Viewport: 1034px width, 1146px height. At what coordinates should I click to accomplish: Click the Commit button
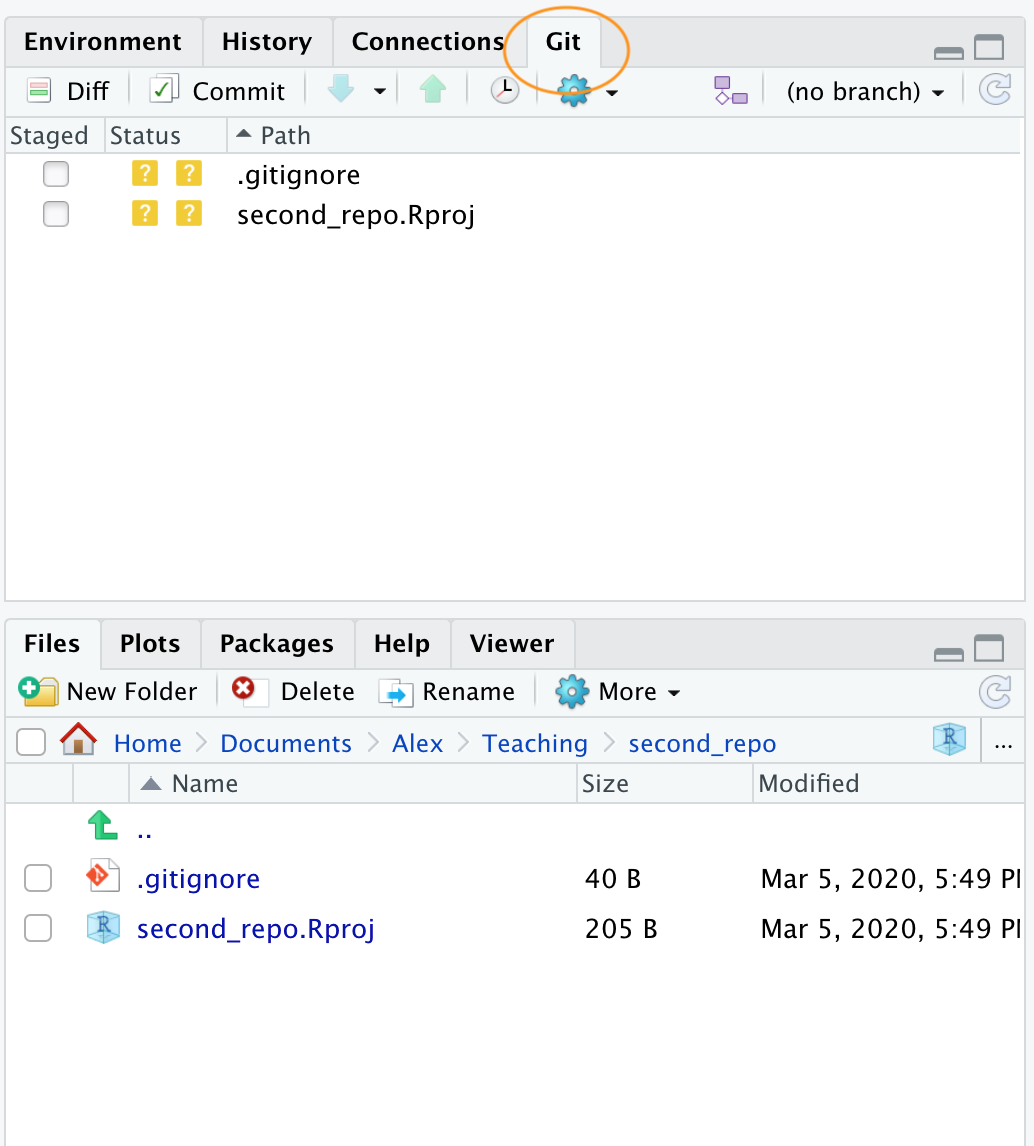pos(218,91)
